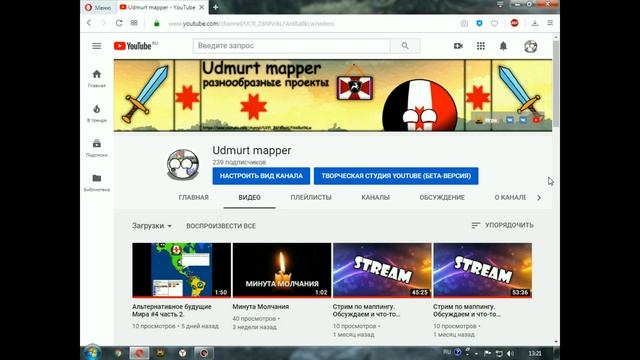The width and height of the screenshot is (640, 360).
Task: Click ВОСПРОИЗВЕСТИ ВСЕ
Action: pos(221,226)
